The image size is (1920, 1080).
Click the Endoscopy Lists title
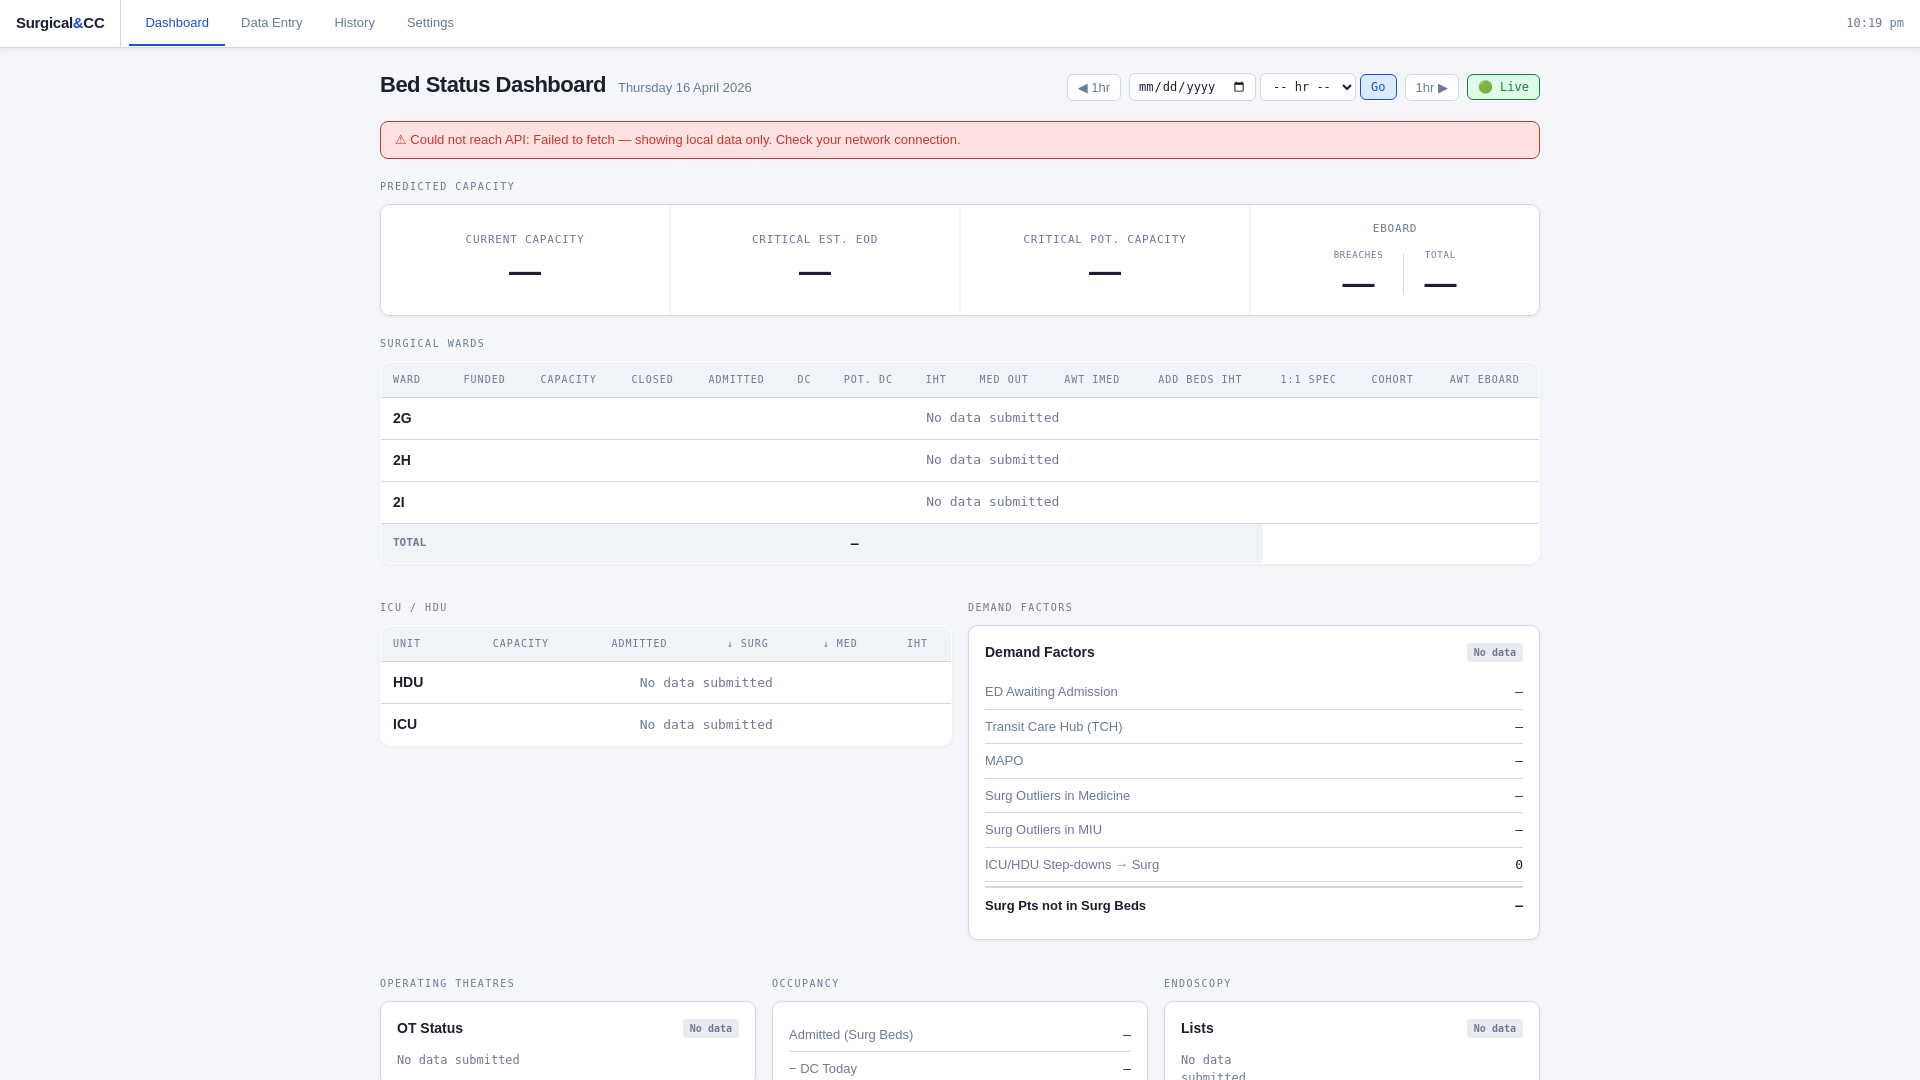click(1197, 1029)
